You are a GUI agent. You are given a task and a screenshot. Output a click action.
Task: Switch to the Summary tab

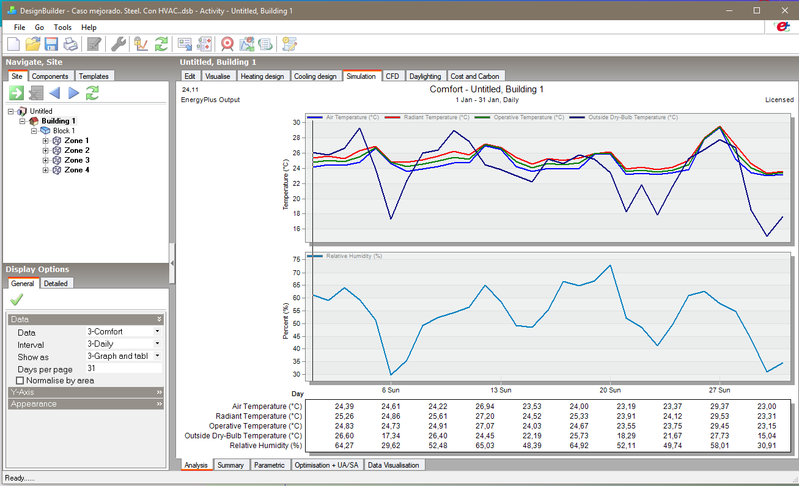tap(230, 465)
